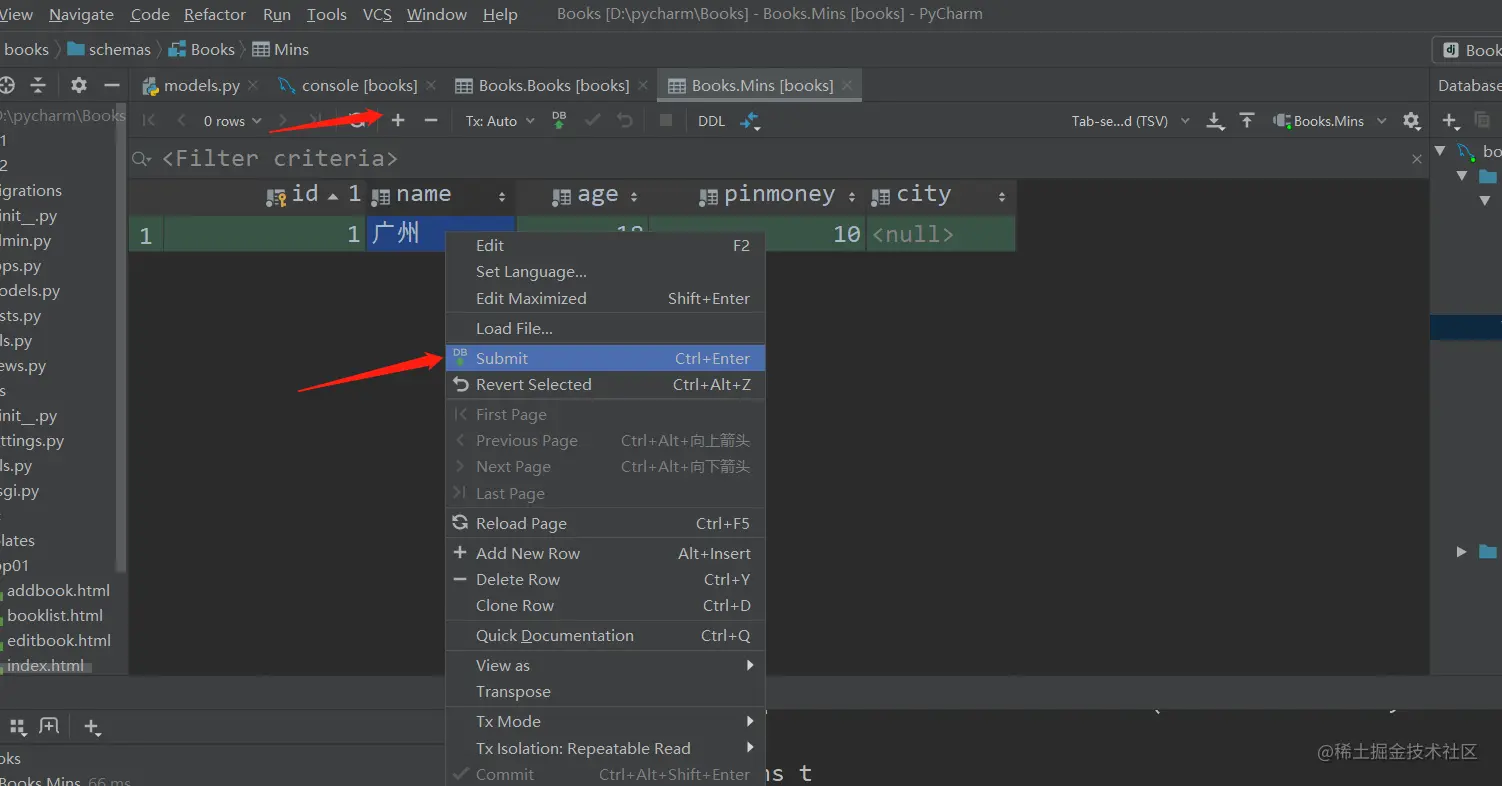Click the filter search magnifier icon
The image size is (1502, 786).
(142, 159)
